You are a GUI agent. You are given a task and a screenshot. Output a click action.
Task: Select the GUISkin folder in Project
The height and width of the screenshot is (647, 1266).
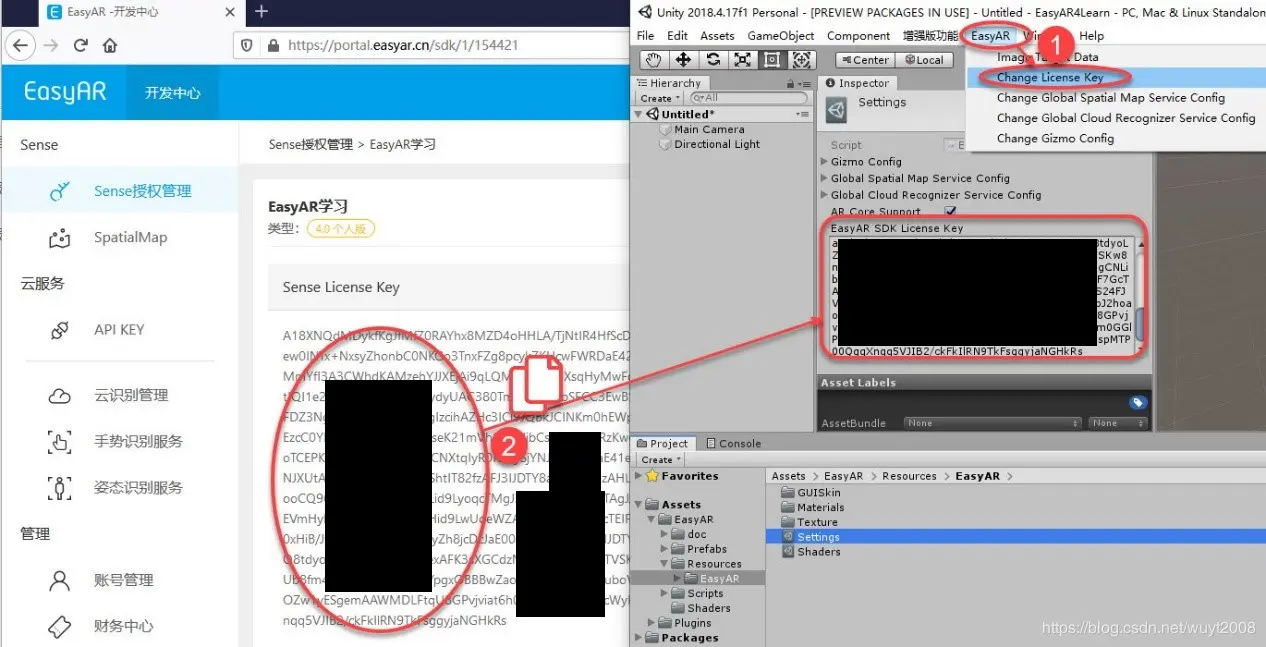818,493
